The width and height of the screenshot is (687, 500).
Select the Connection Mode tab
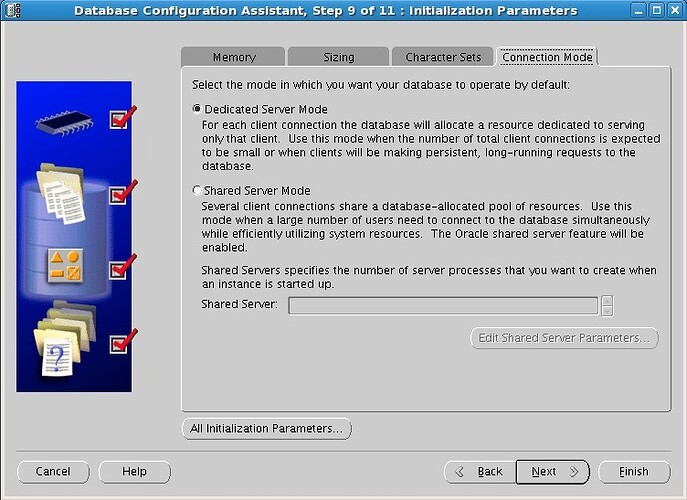point(547,57)
